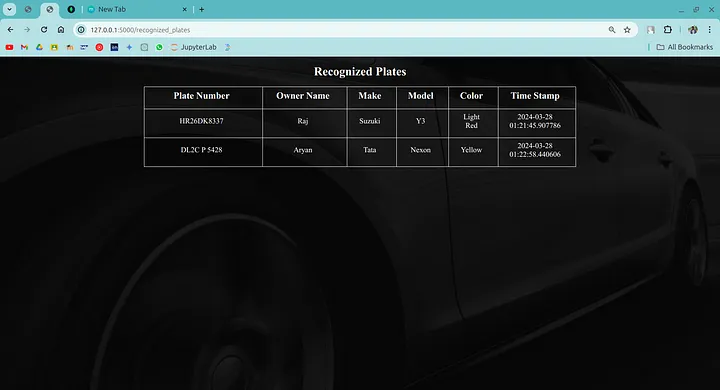The width and height of the screenshot is (720, 390).
Task: Open the blue sparkle Gemini bookmark
Action: pyautogui.click(x=129, y=47)
